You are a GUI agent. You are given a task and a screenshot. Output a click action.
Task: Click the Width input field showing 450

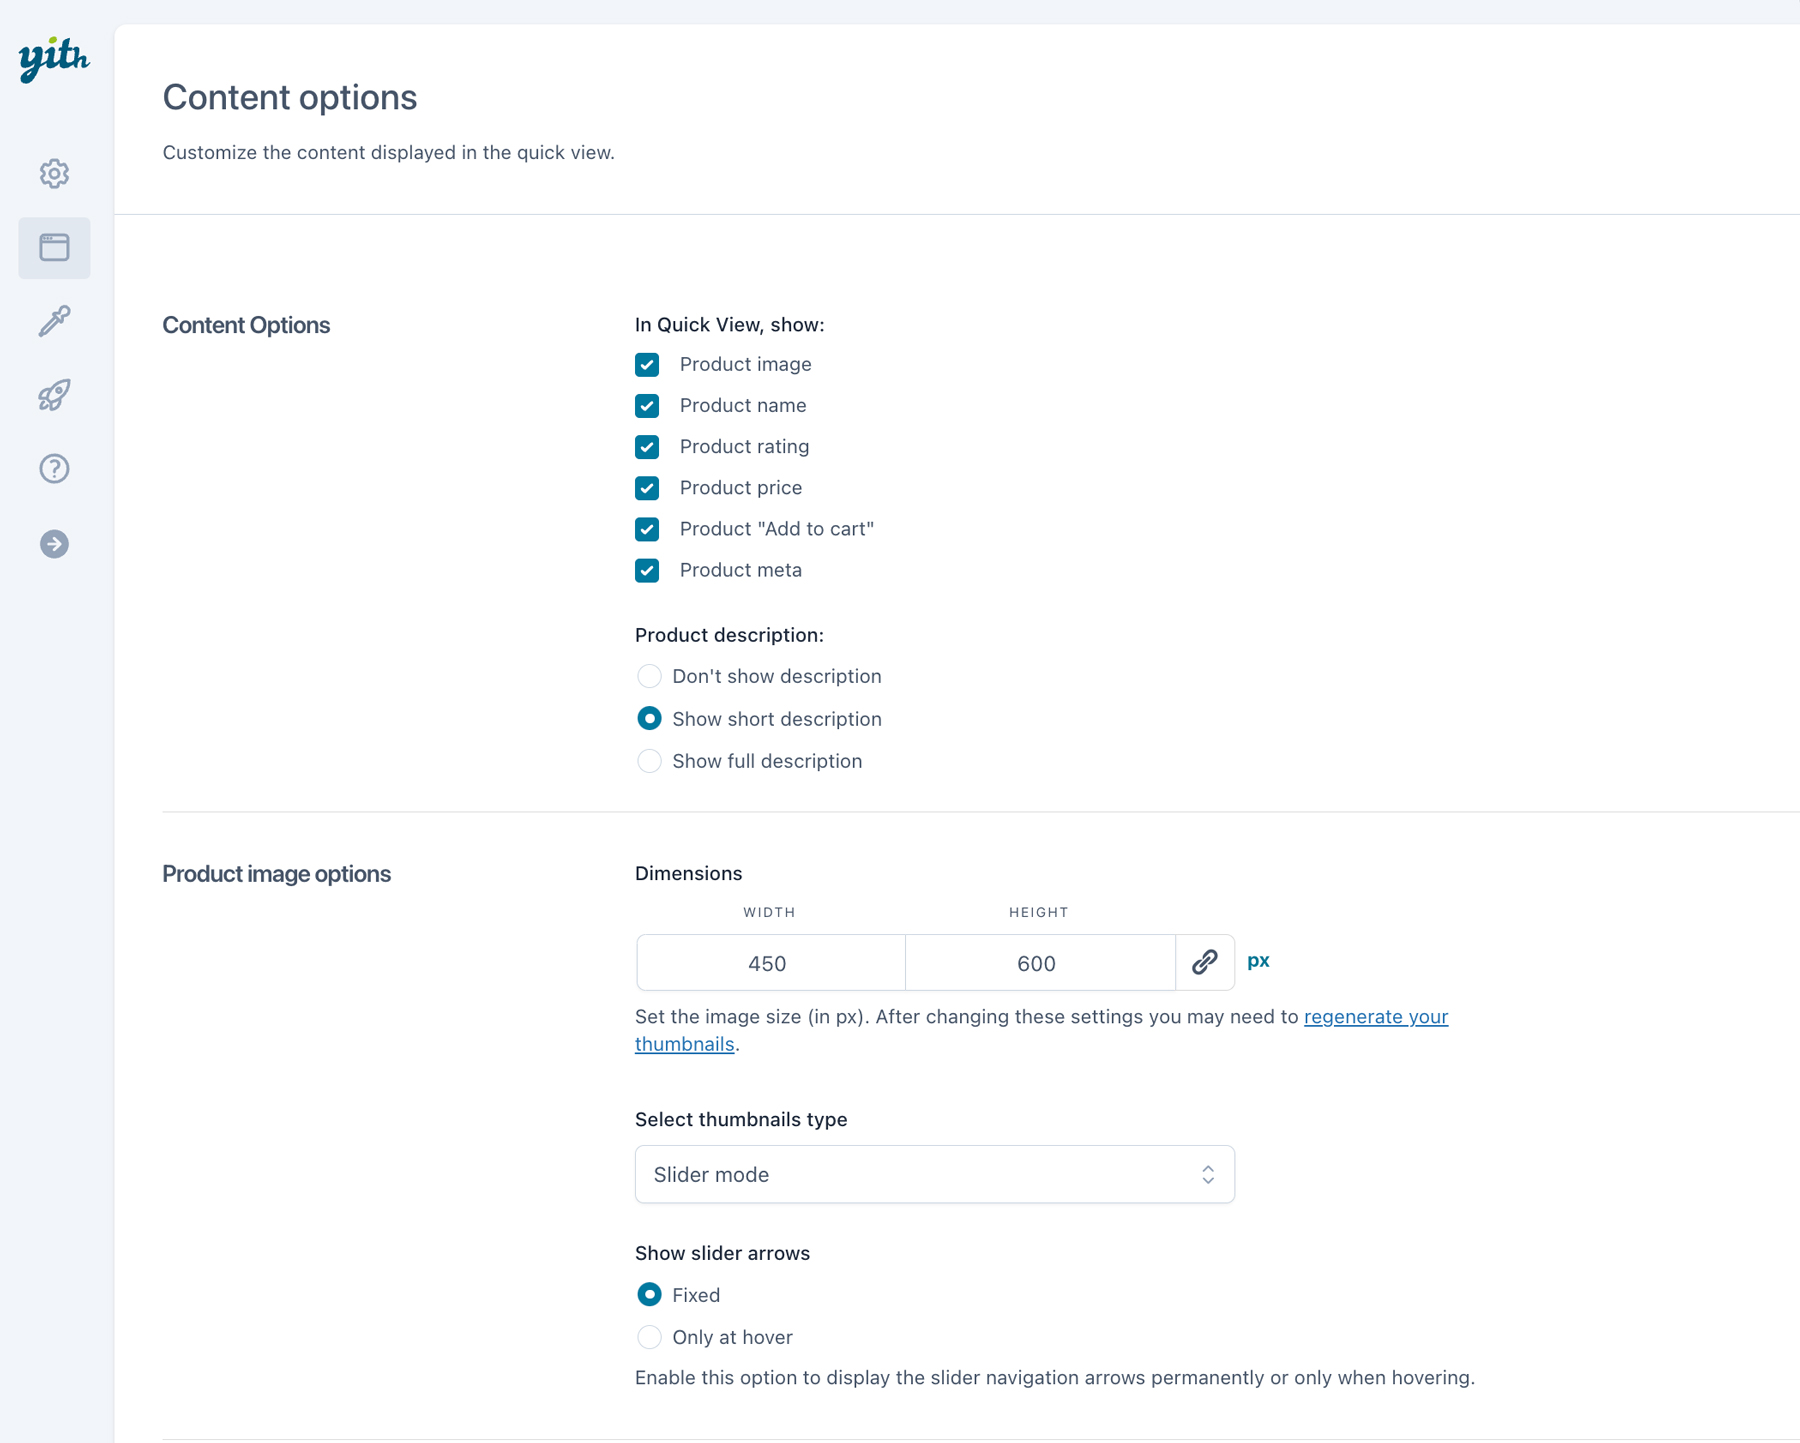(x=770, y=963)
